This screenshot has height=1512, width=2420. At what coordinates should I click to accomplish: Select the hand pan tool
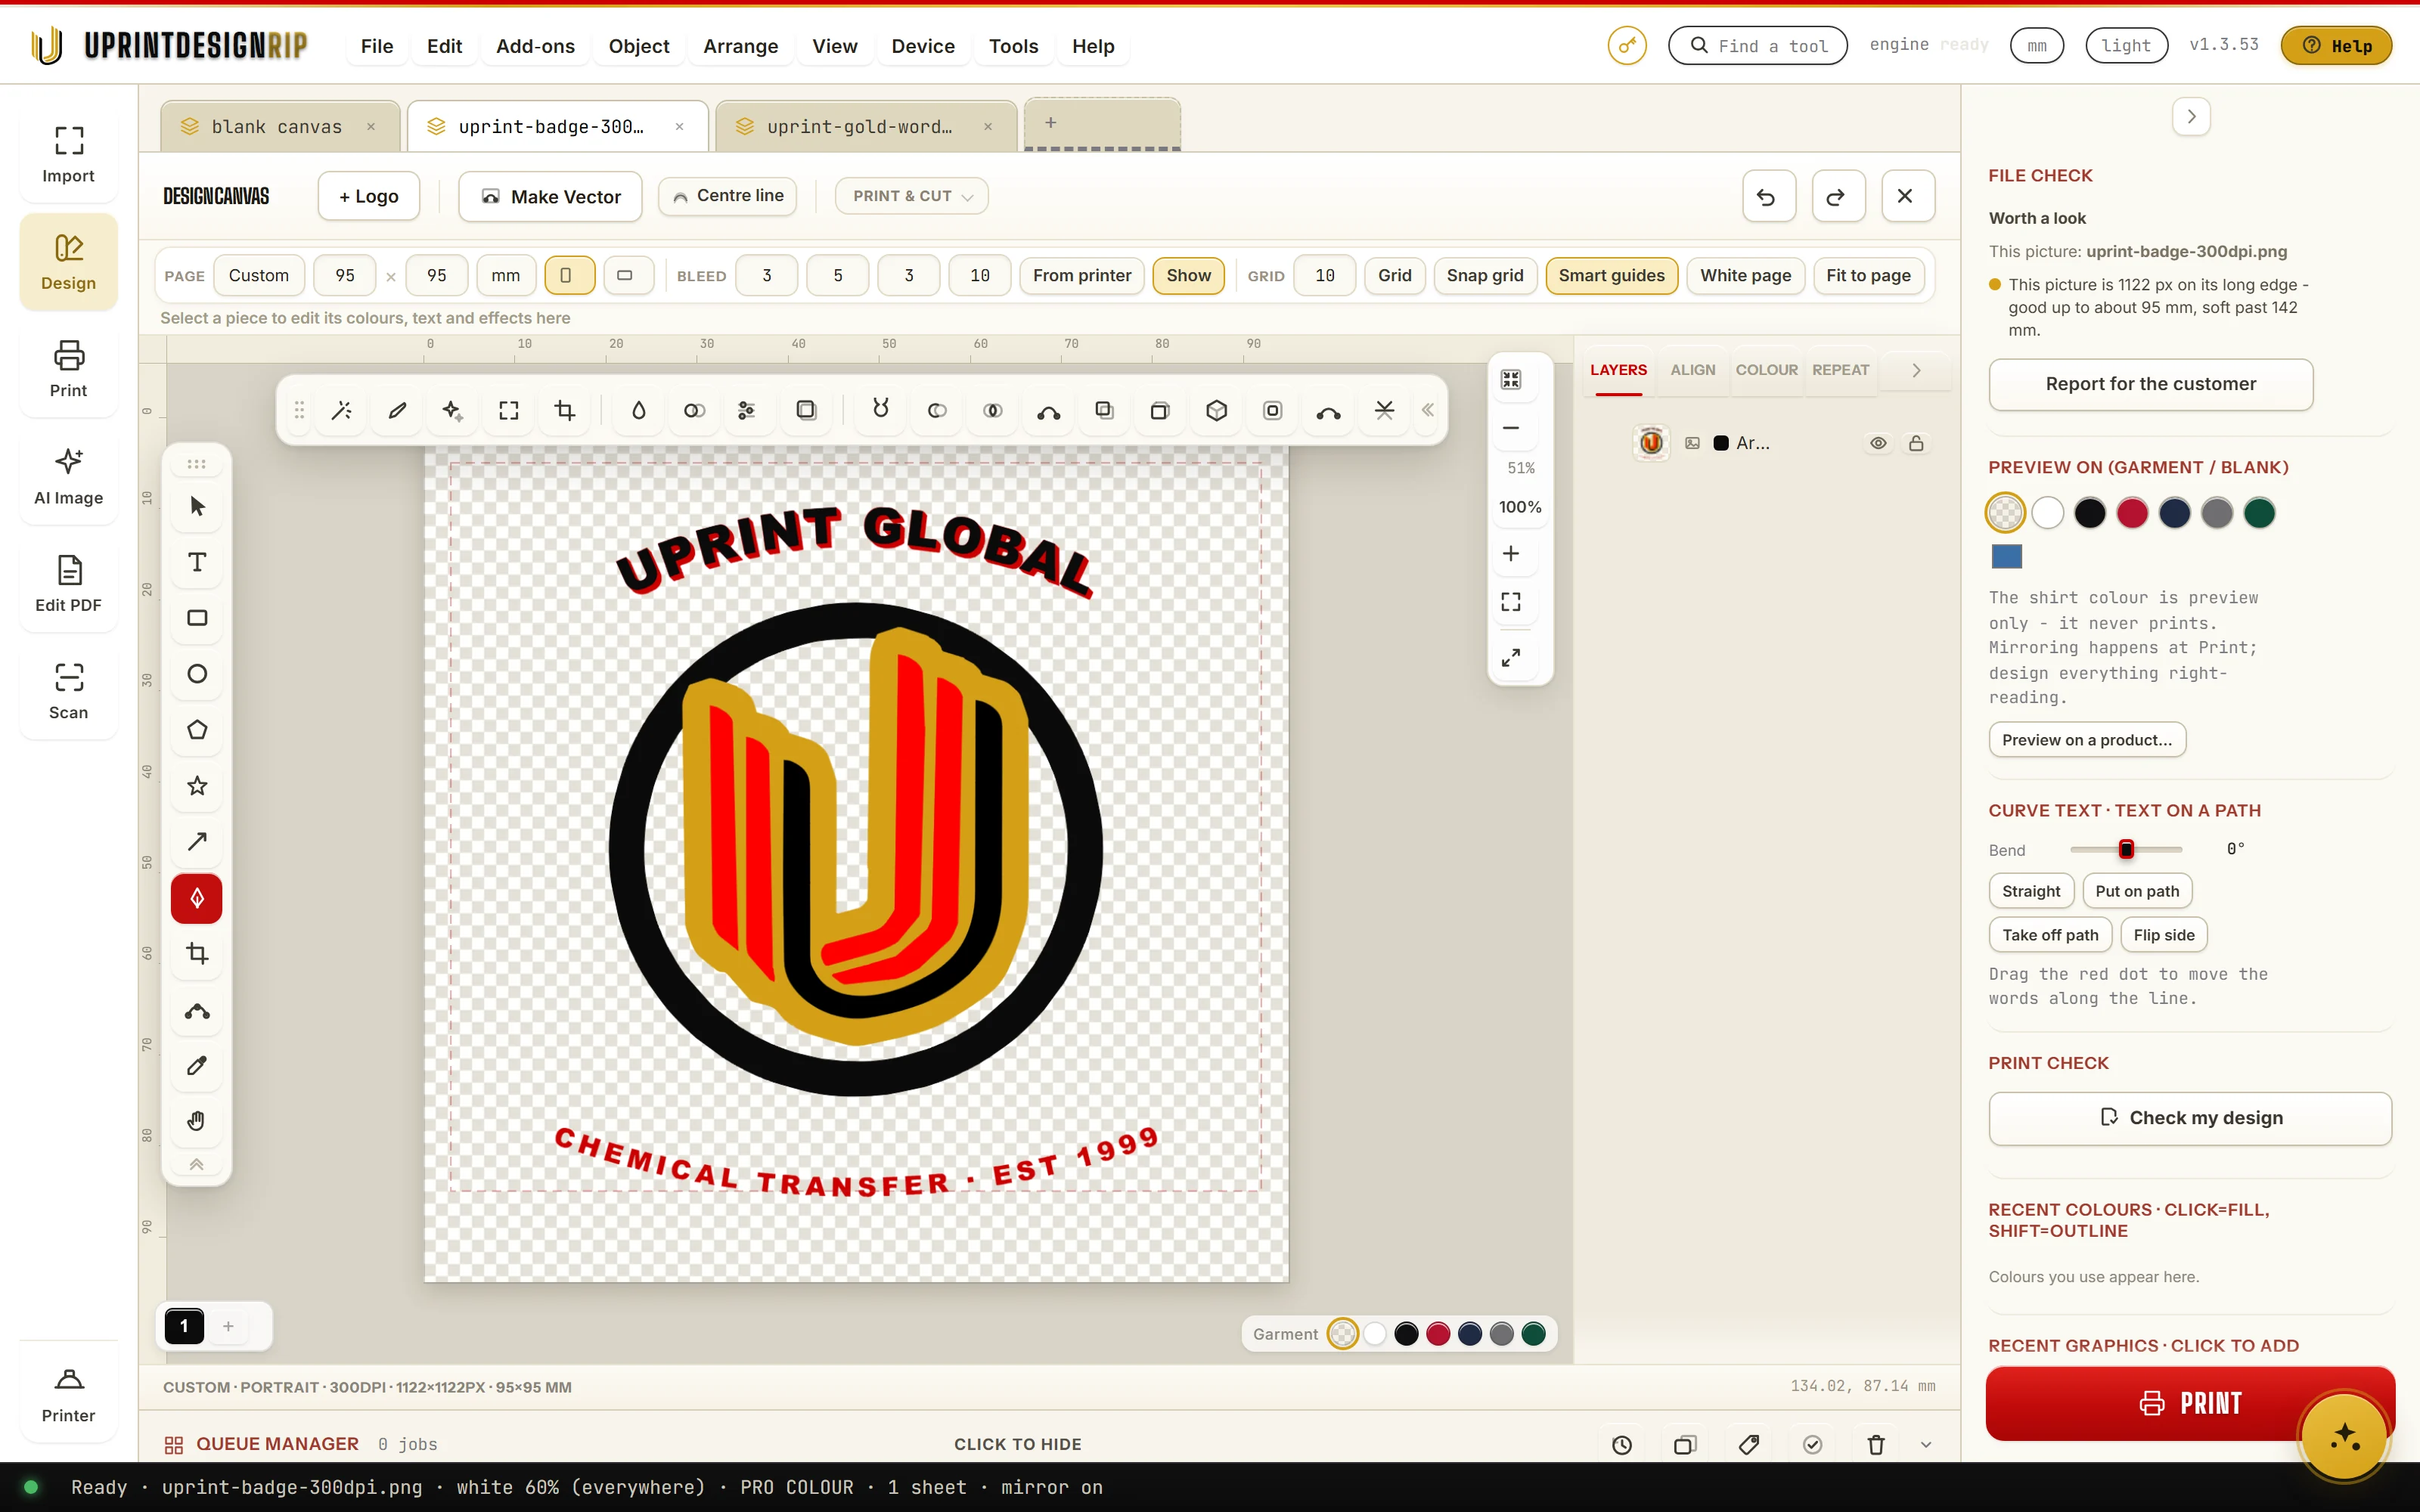(197, 1121)
